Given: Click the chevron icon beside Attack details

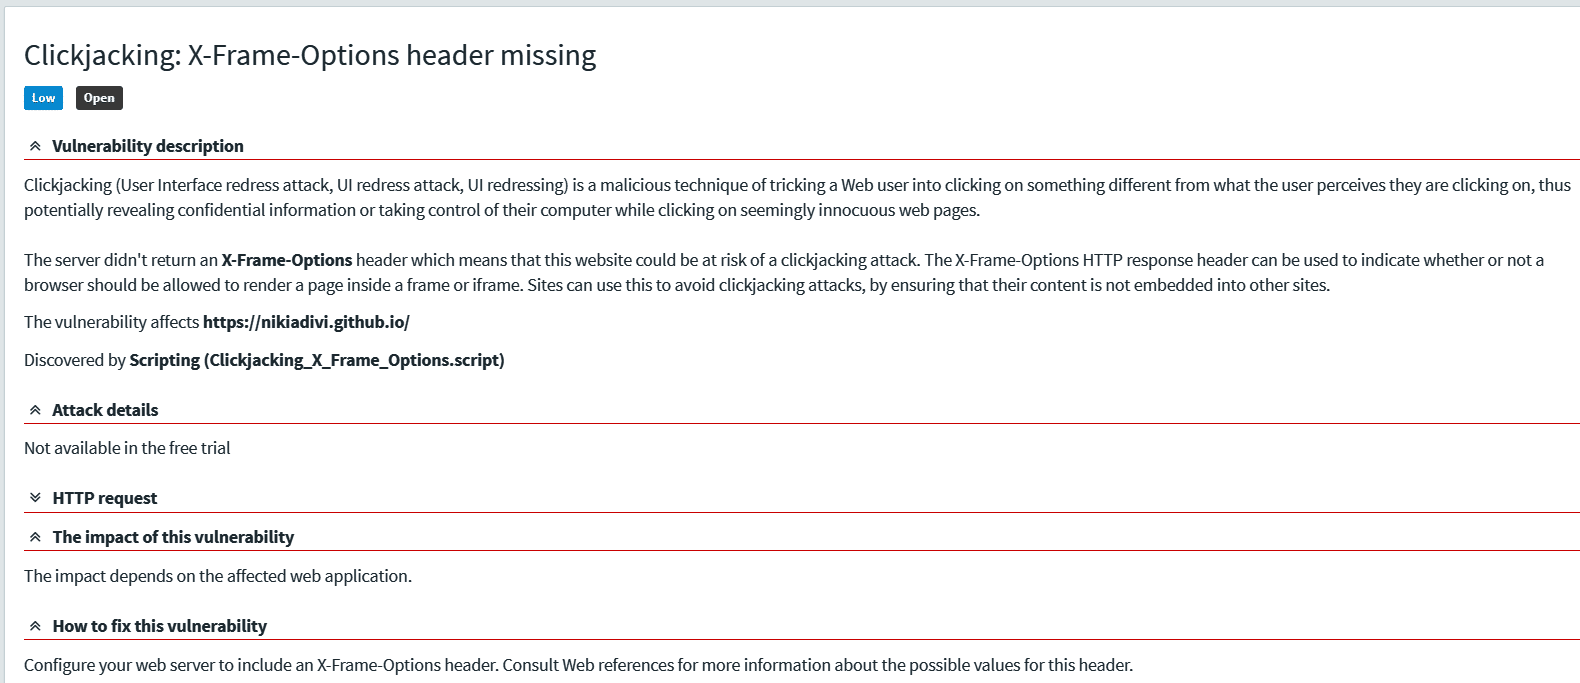Looking at the screenshot, I should coord(35,410).
